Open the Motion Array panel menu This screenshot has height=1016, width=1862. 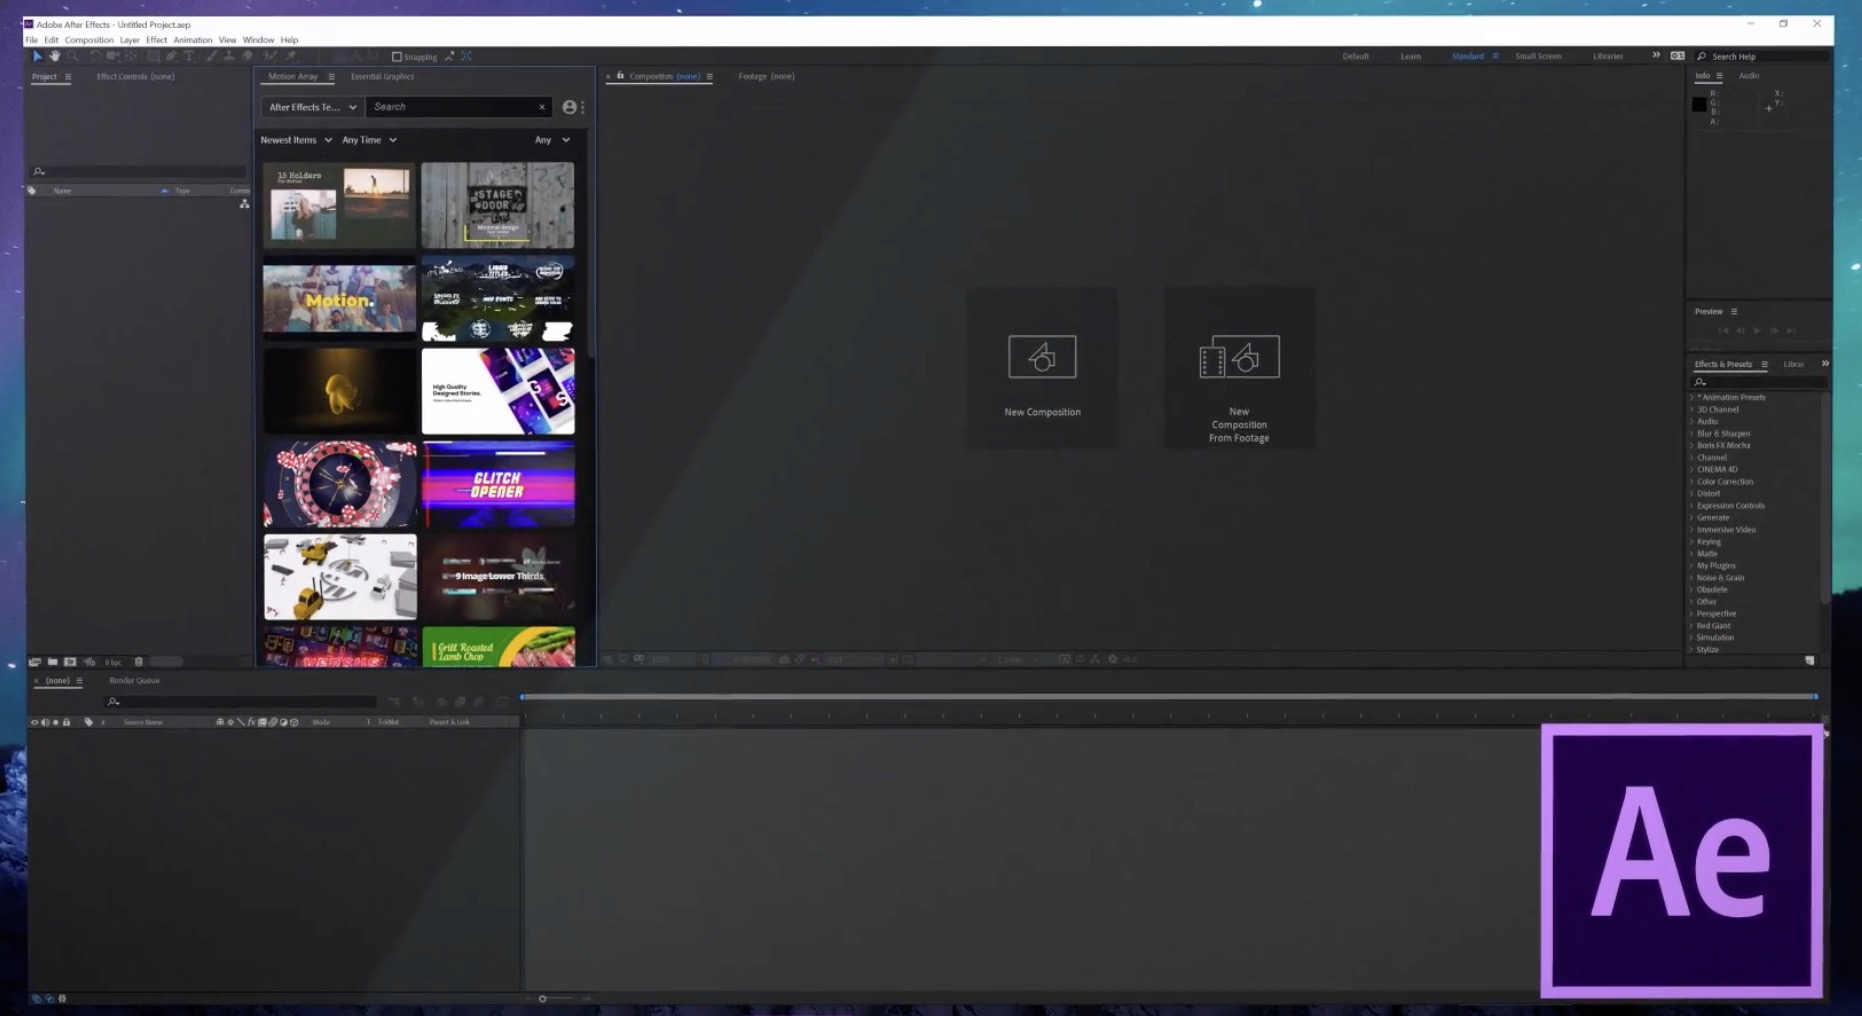331,77
